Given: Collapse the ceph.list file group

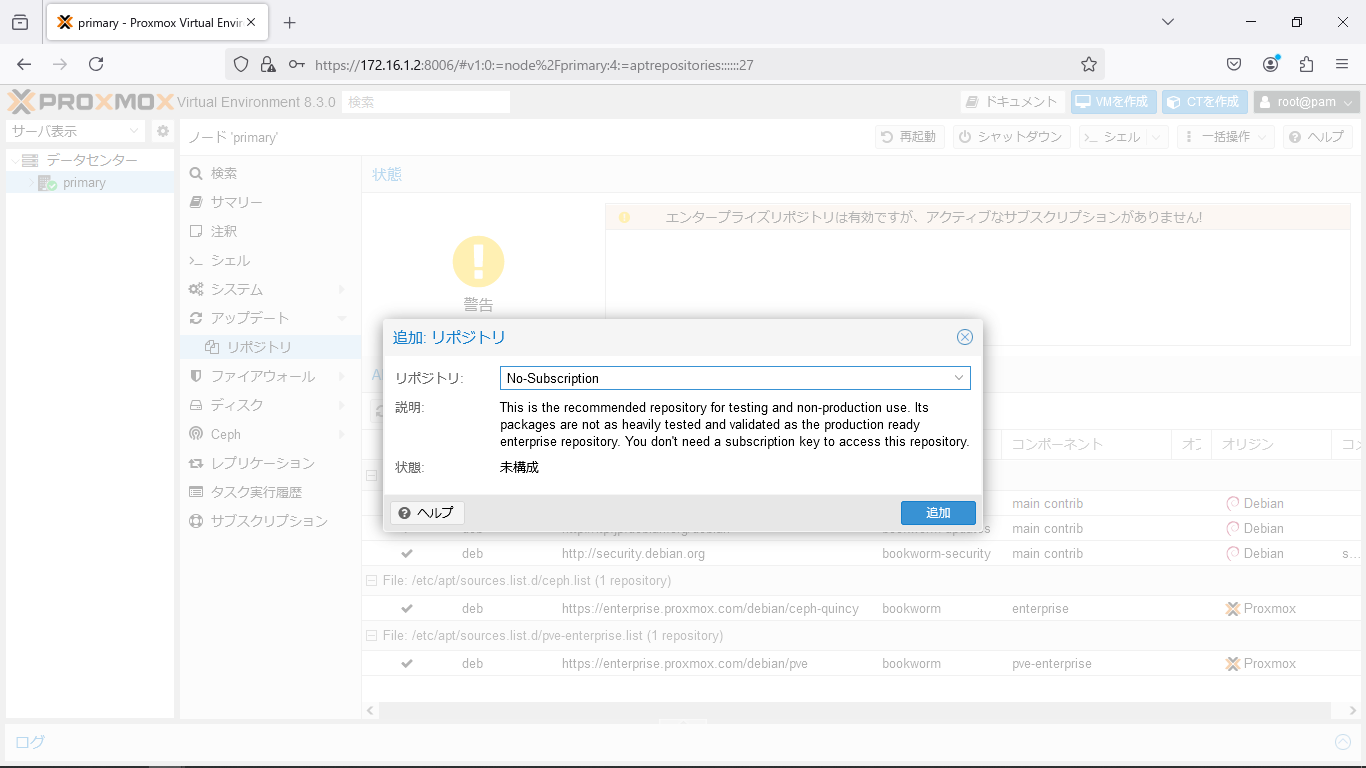Looking at the screenshot, I should [x=372, y=581].
